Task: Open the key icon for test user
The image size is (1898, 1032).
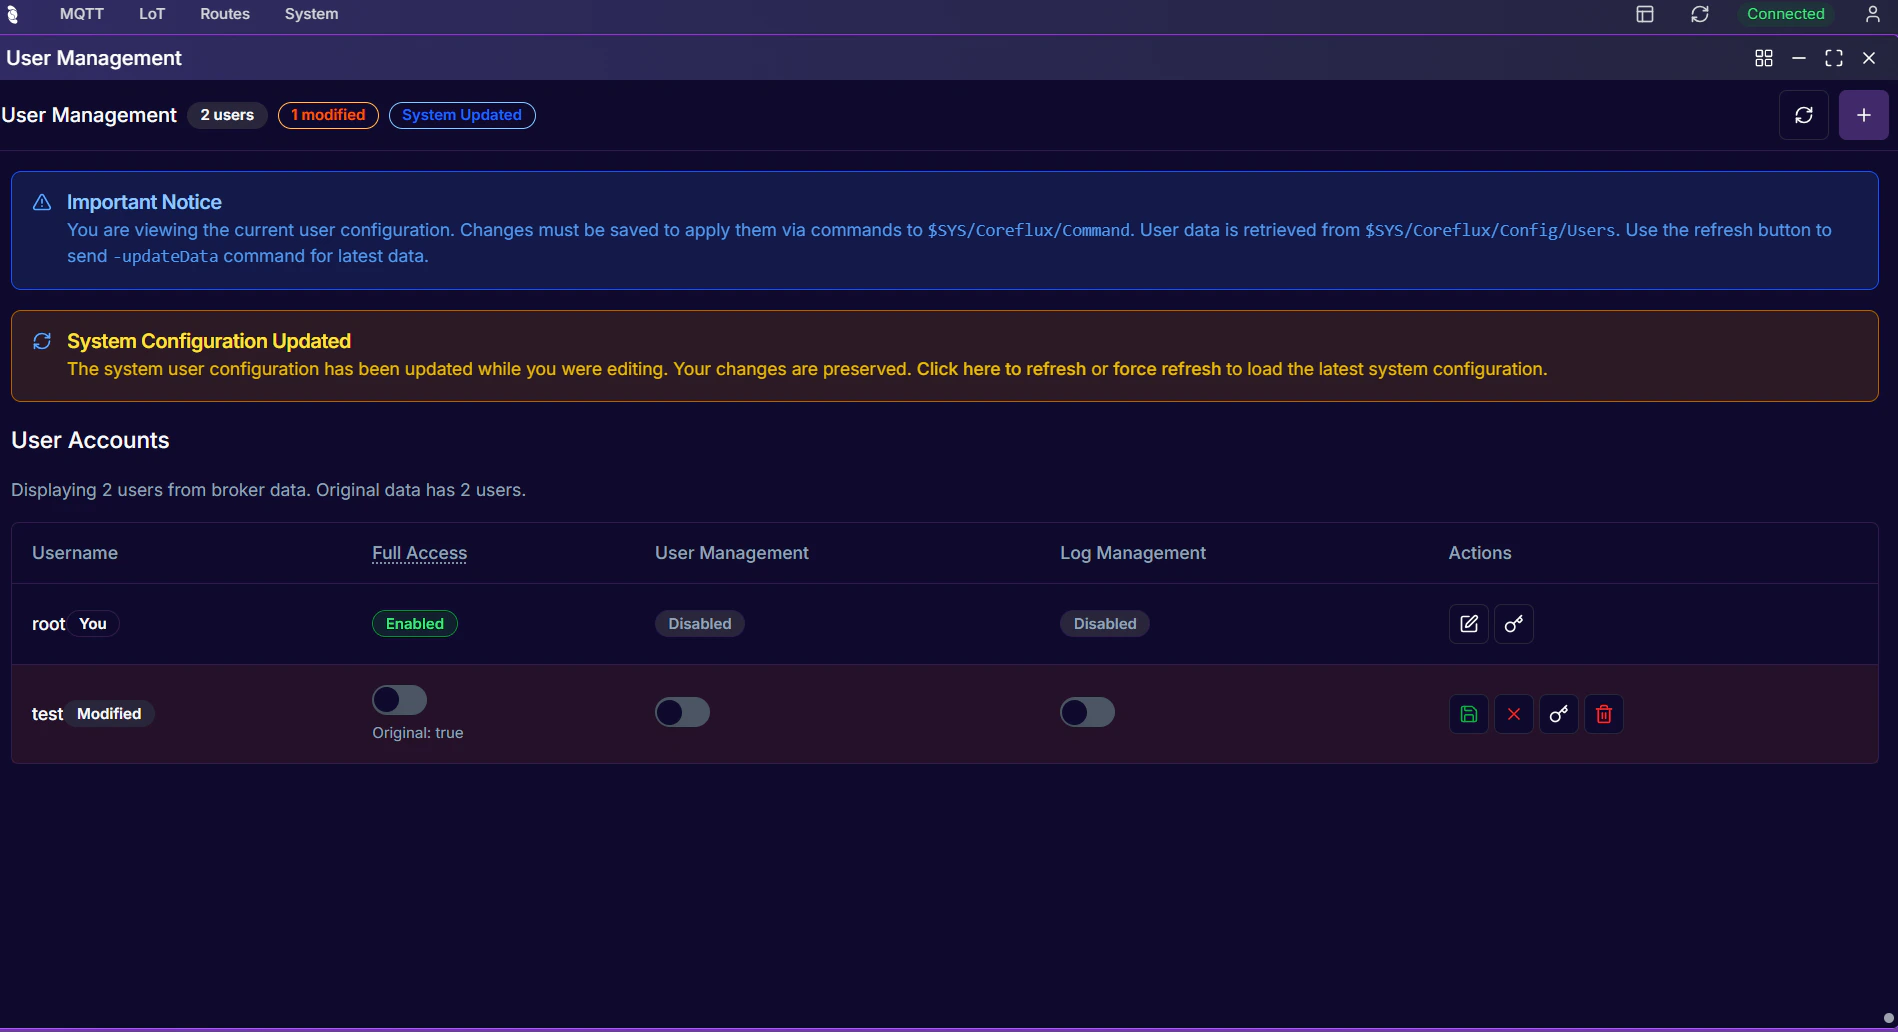Action: (1558, 713)
